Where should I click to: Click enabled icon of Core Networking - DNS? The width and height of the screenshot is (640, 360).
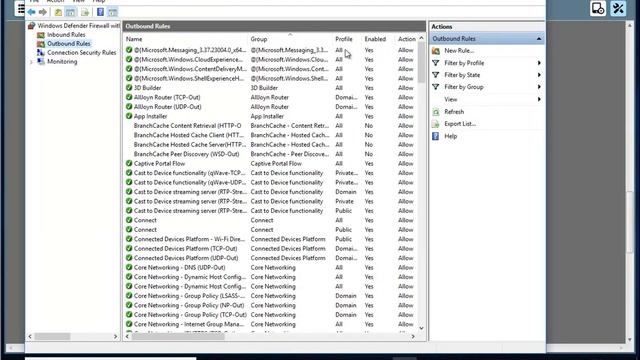129,267
